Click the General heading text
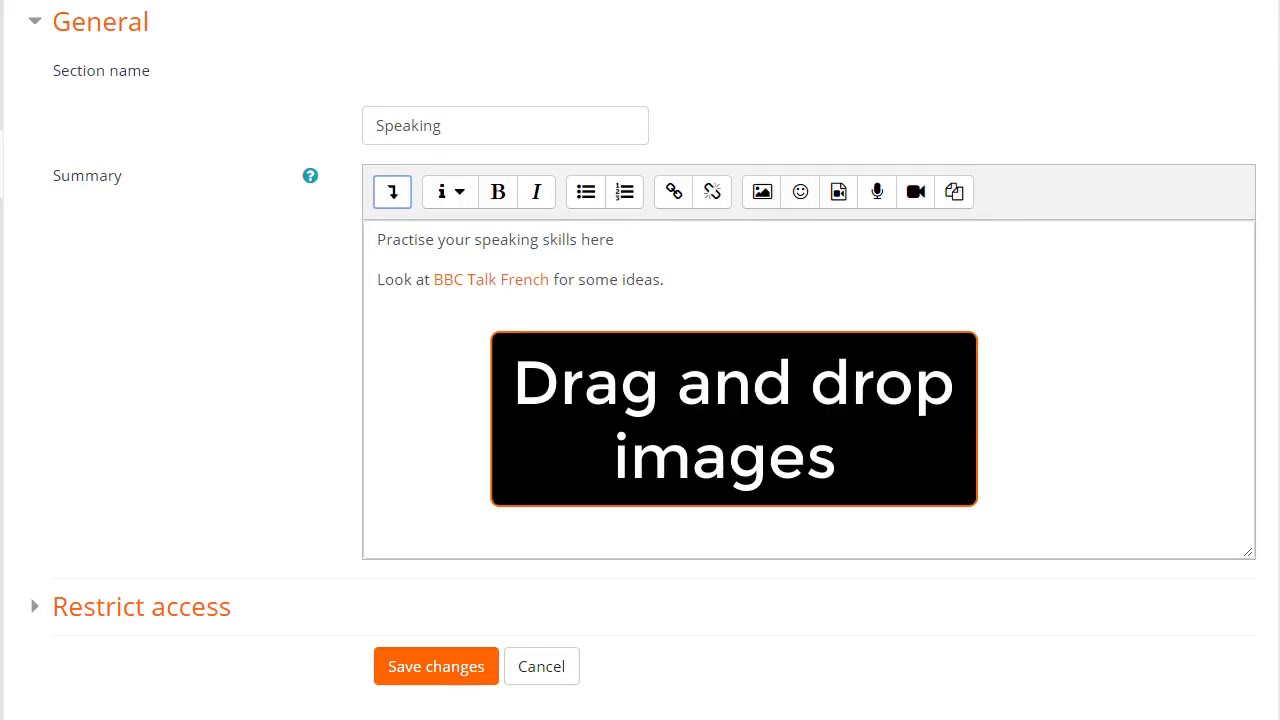1280x720 pixels. pyautogui.click(x=100, y=21)
